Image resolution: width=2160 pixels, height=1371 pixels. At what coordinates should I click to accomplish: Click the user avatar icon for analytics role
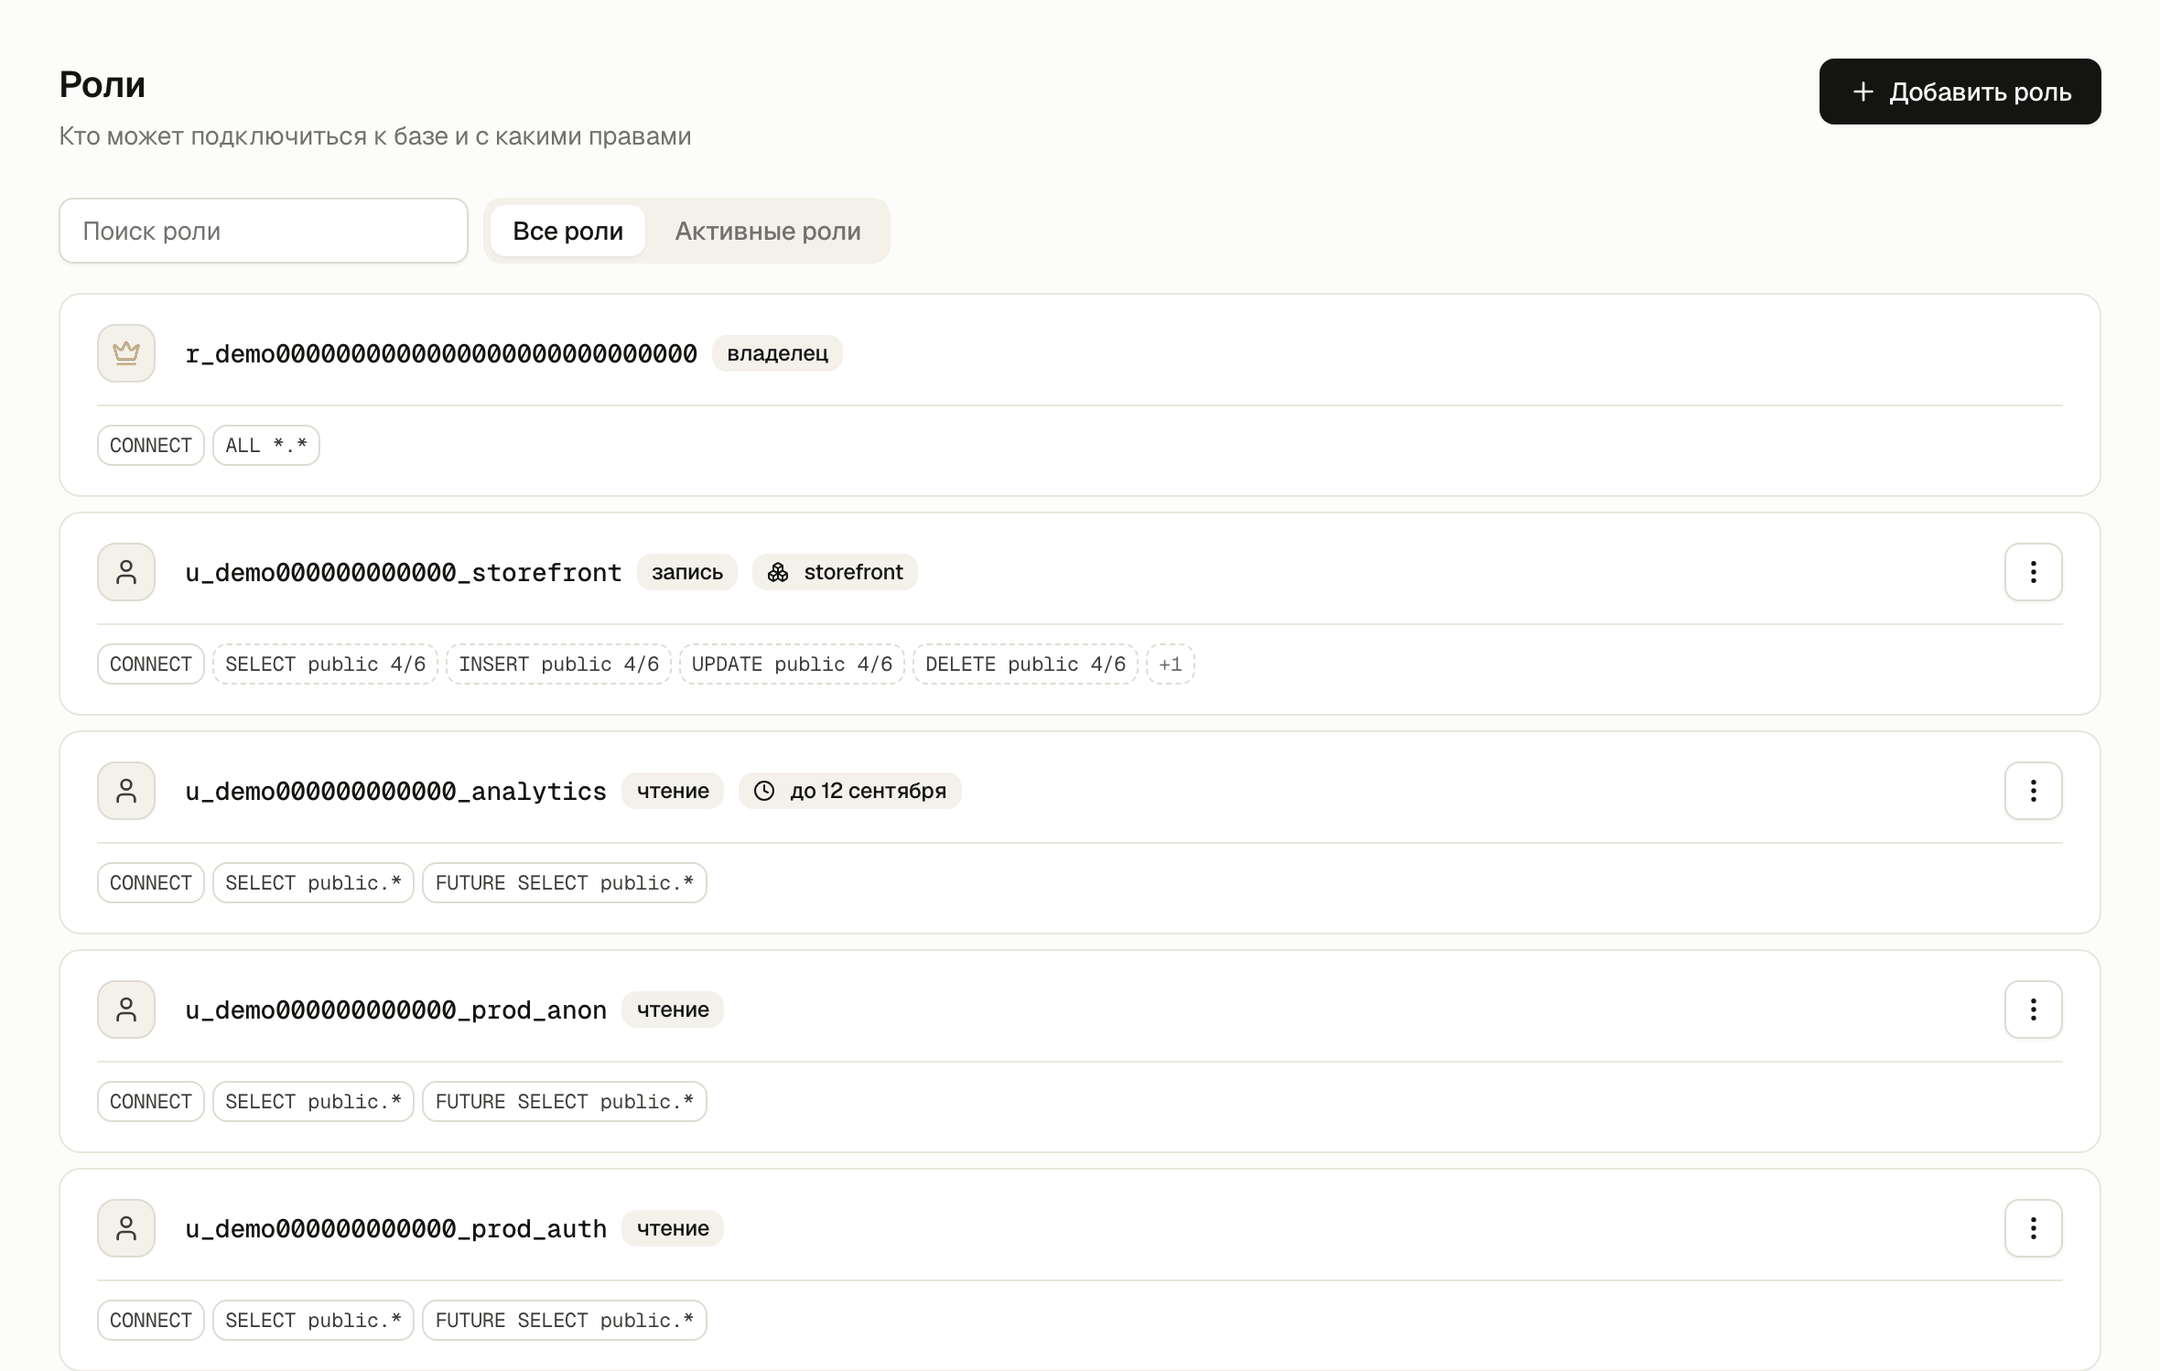click(126, 791)
